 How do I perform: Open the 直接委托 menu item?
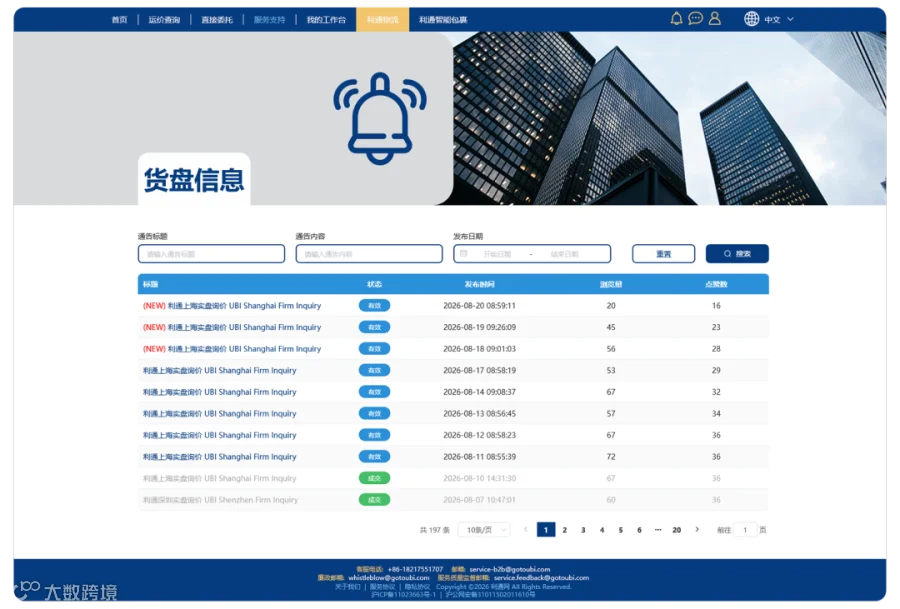(217, 20)
